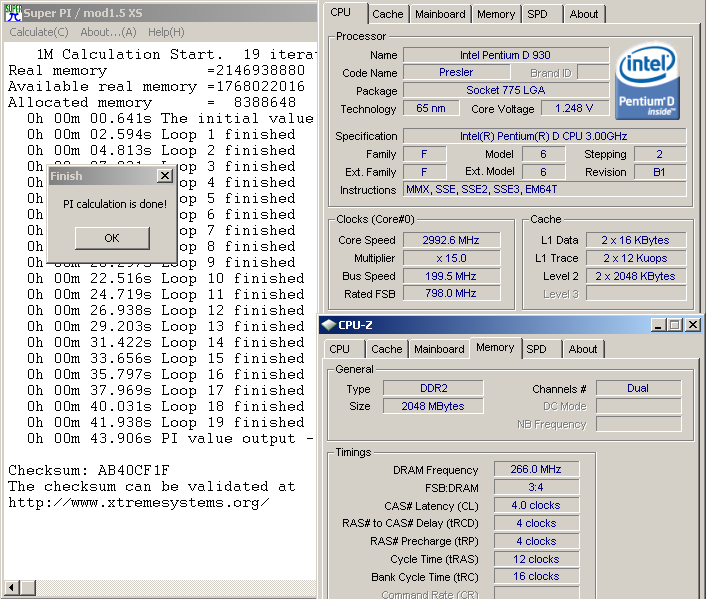Close the Finish dialog
This screenshot has width=706, height=599.
(165, 176)
